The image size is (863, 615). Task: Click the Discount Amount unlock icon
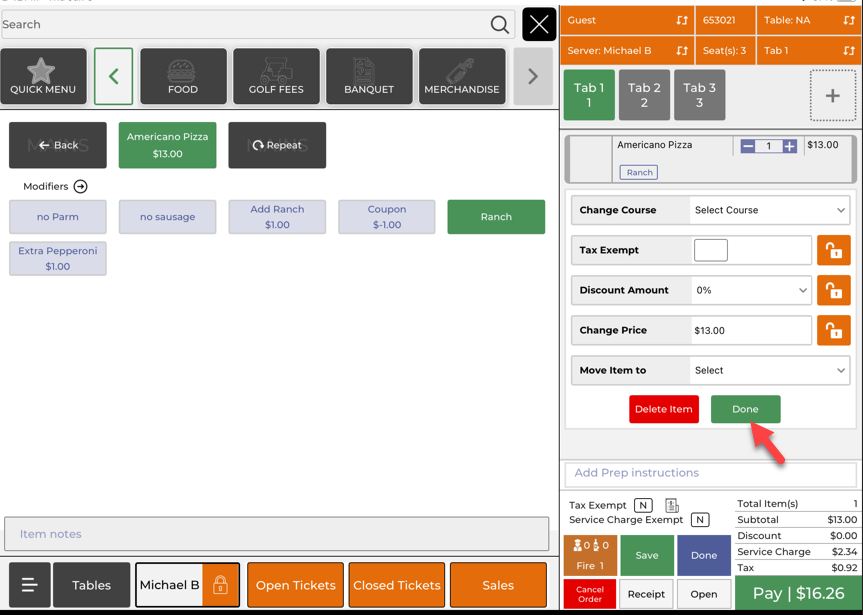click(x=833, y=290)
